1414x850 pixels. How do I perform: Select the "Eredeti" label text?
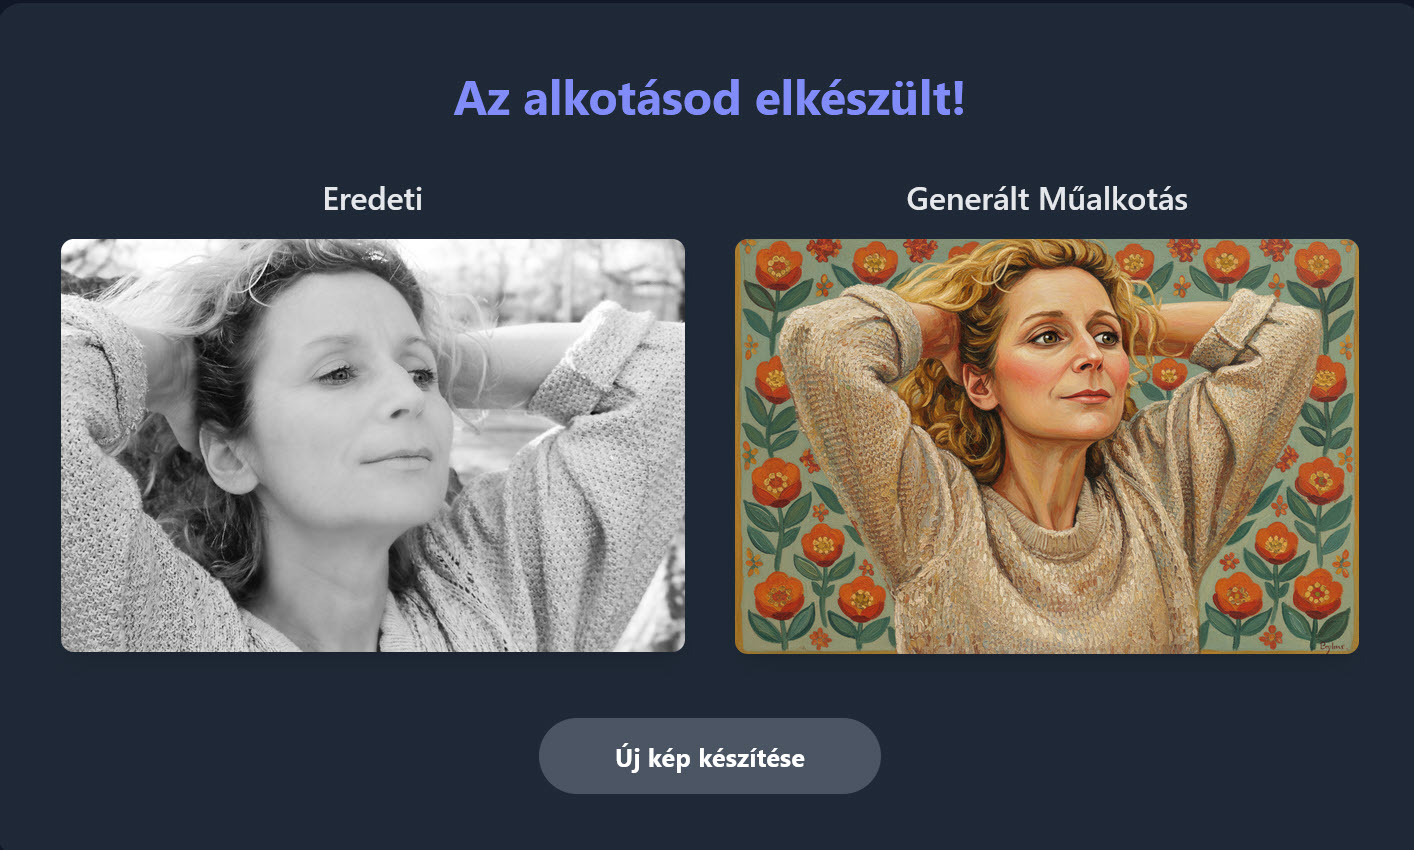click(x=373, y=199)
